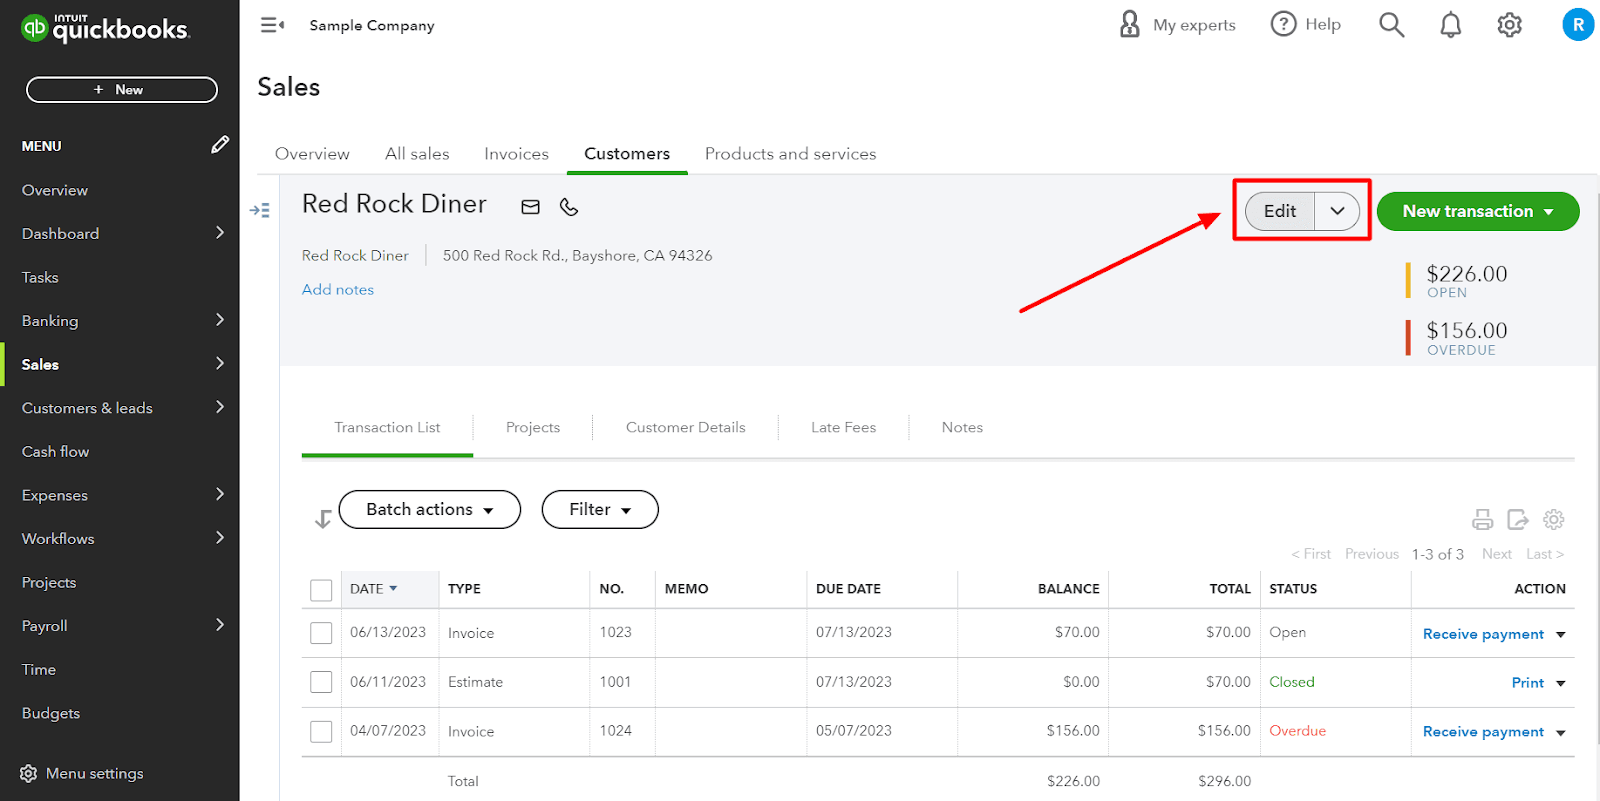Screen dimensions: 1600x801
Task: Export transaction list to Excel icon
Action: (1518, 519)
